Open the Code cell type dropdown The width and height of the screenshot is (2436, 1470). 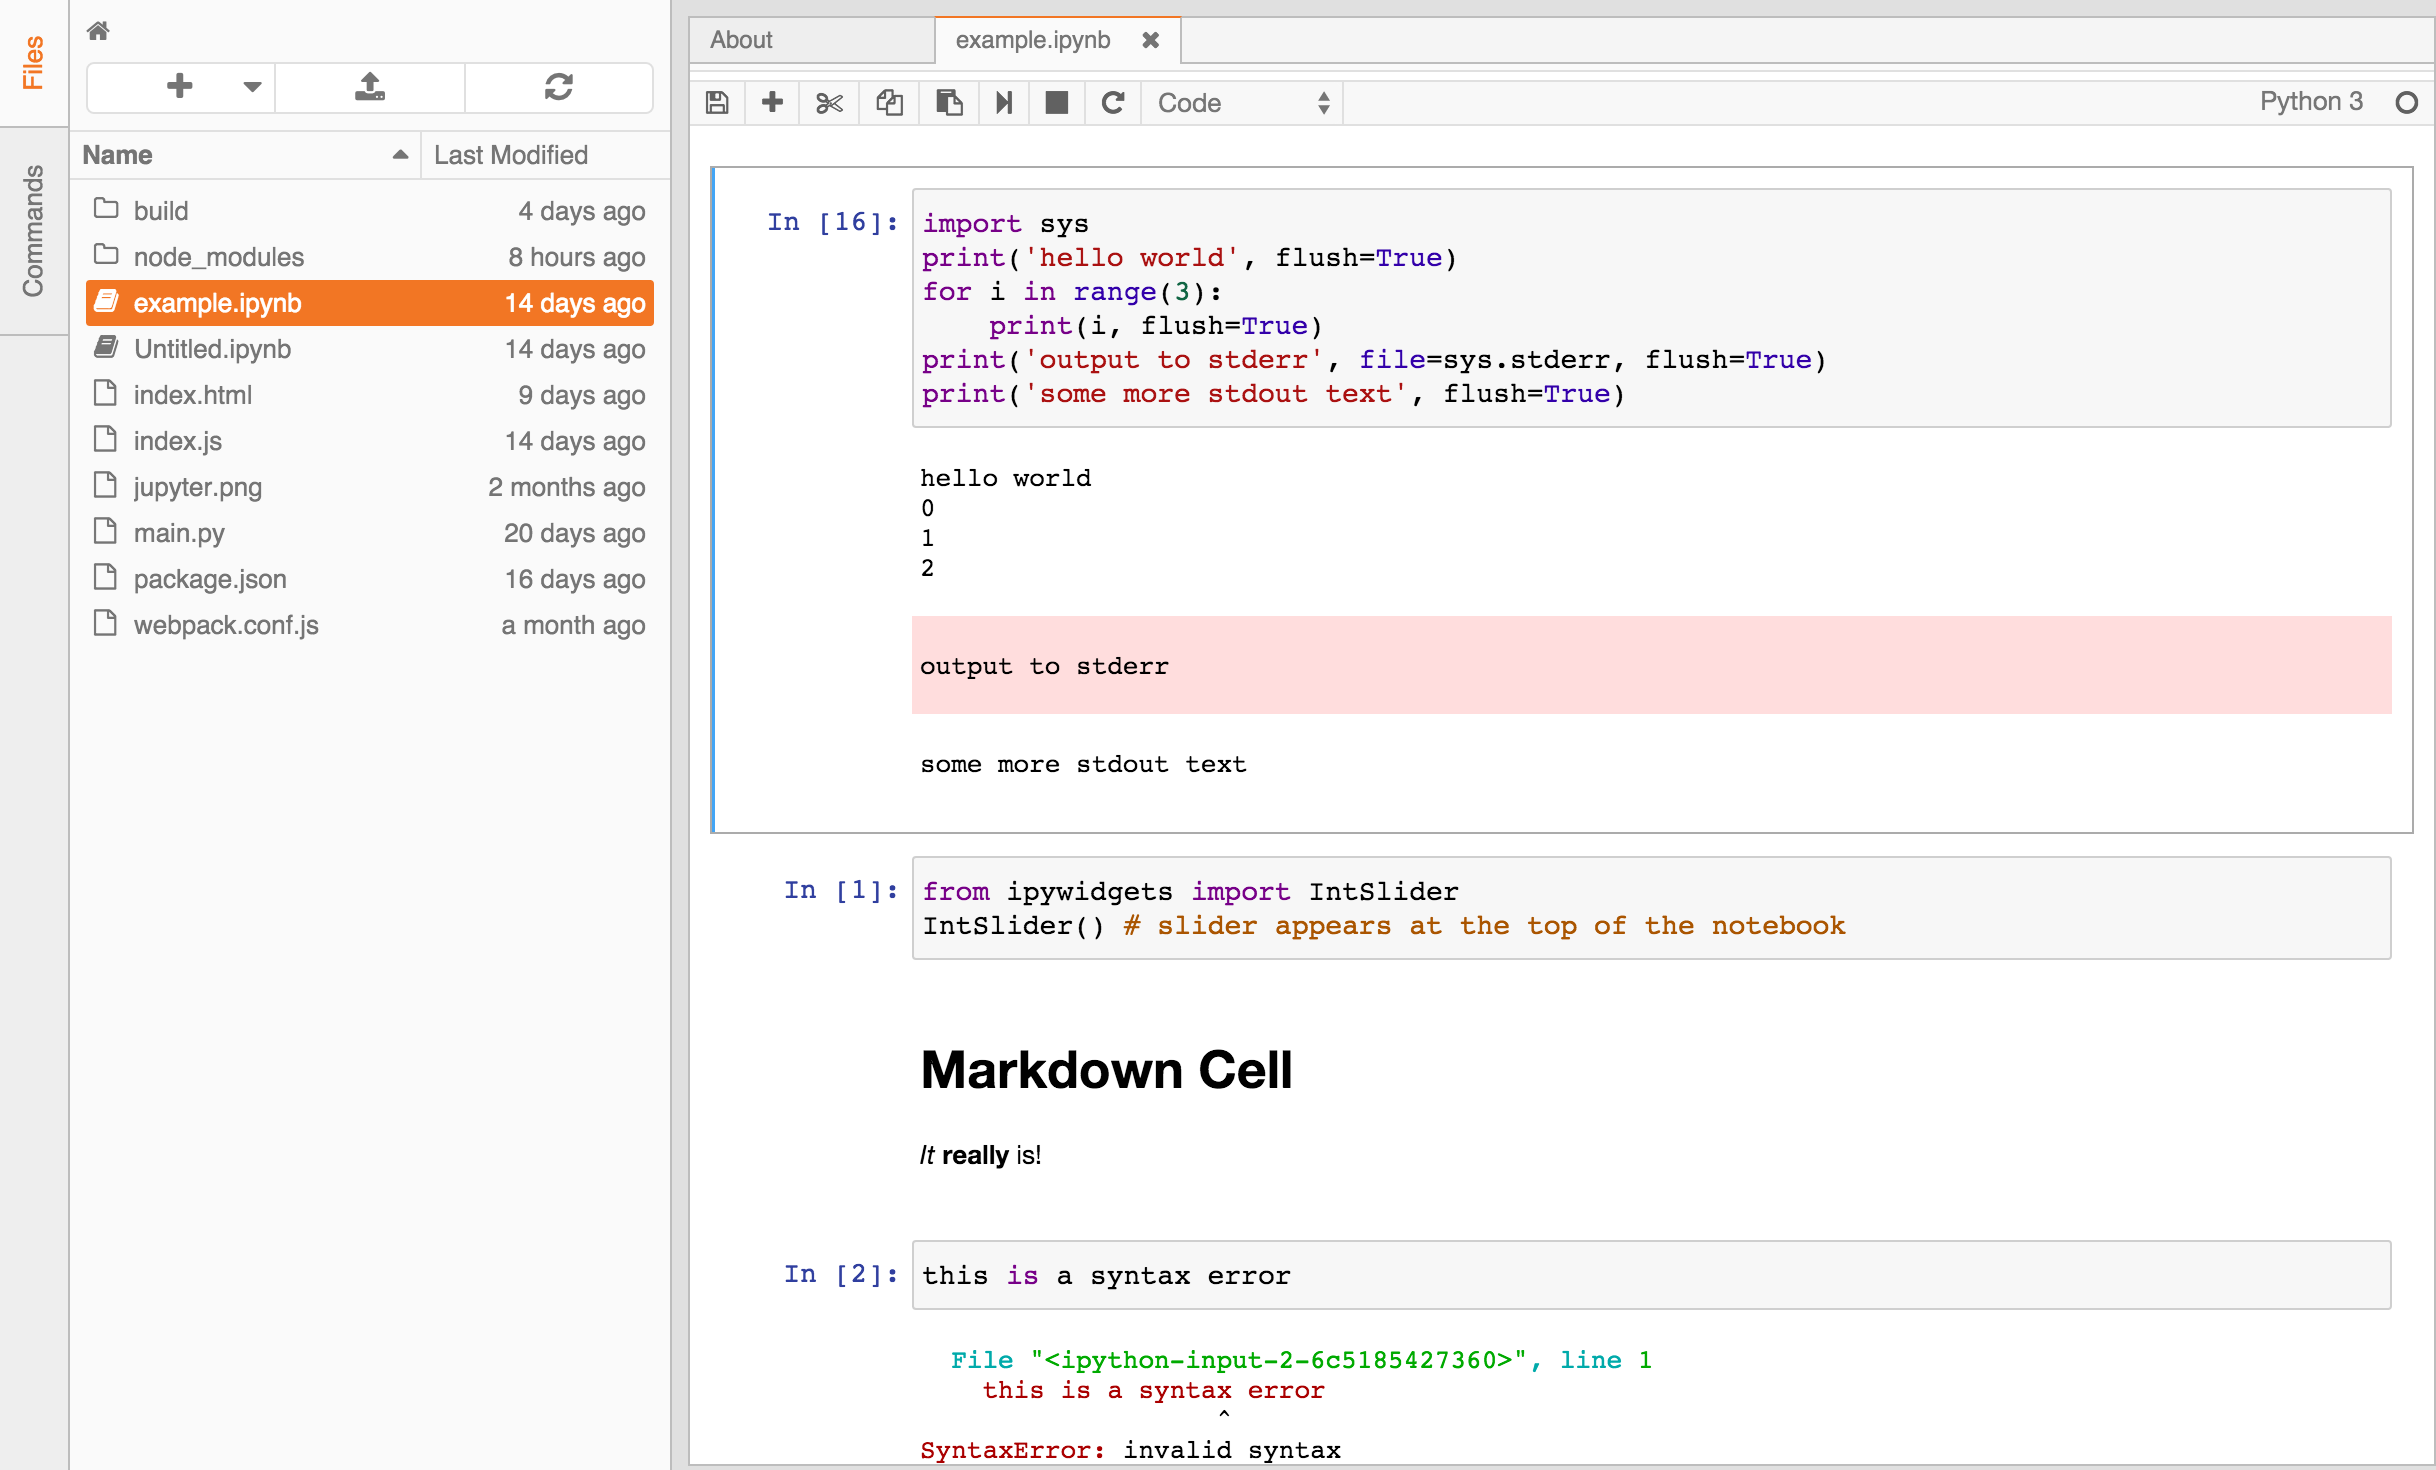pos(1240,102)
